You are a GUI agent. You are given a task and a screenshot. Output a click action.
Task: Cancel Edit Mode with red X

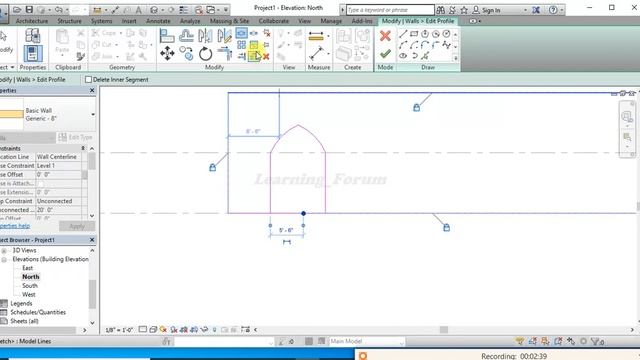click(385, 36)
